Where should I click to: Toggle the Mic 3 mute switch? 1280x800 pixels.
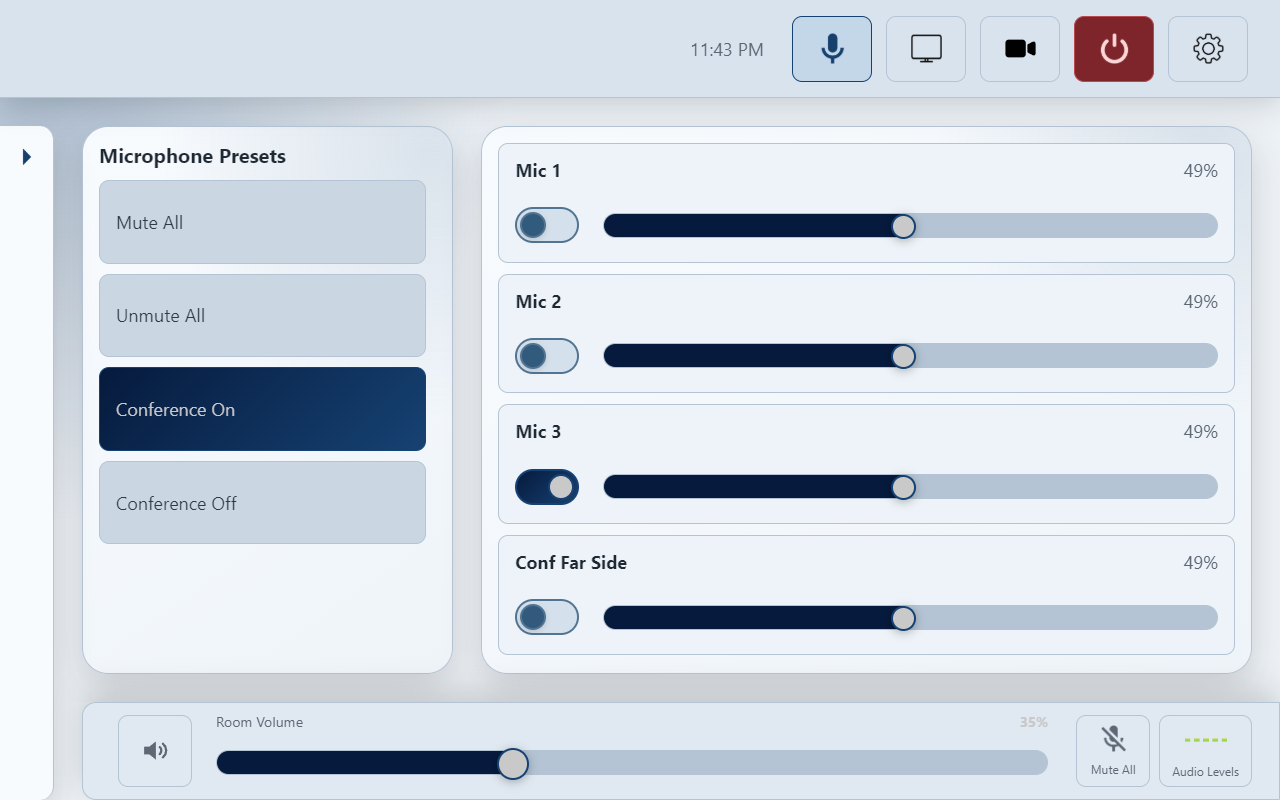click(547, 487)
